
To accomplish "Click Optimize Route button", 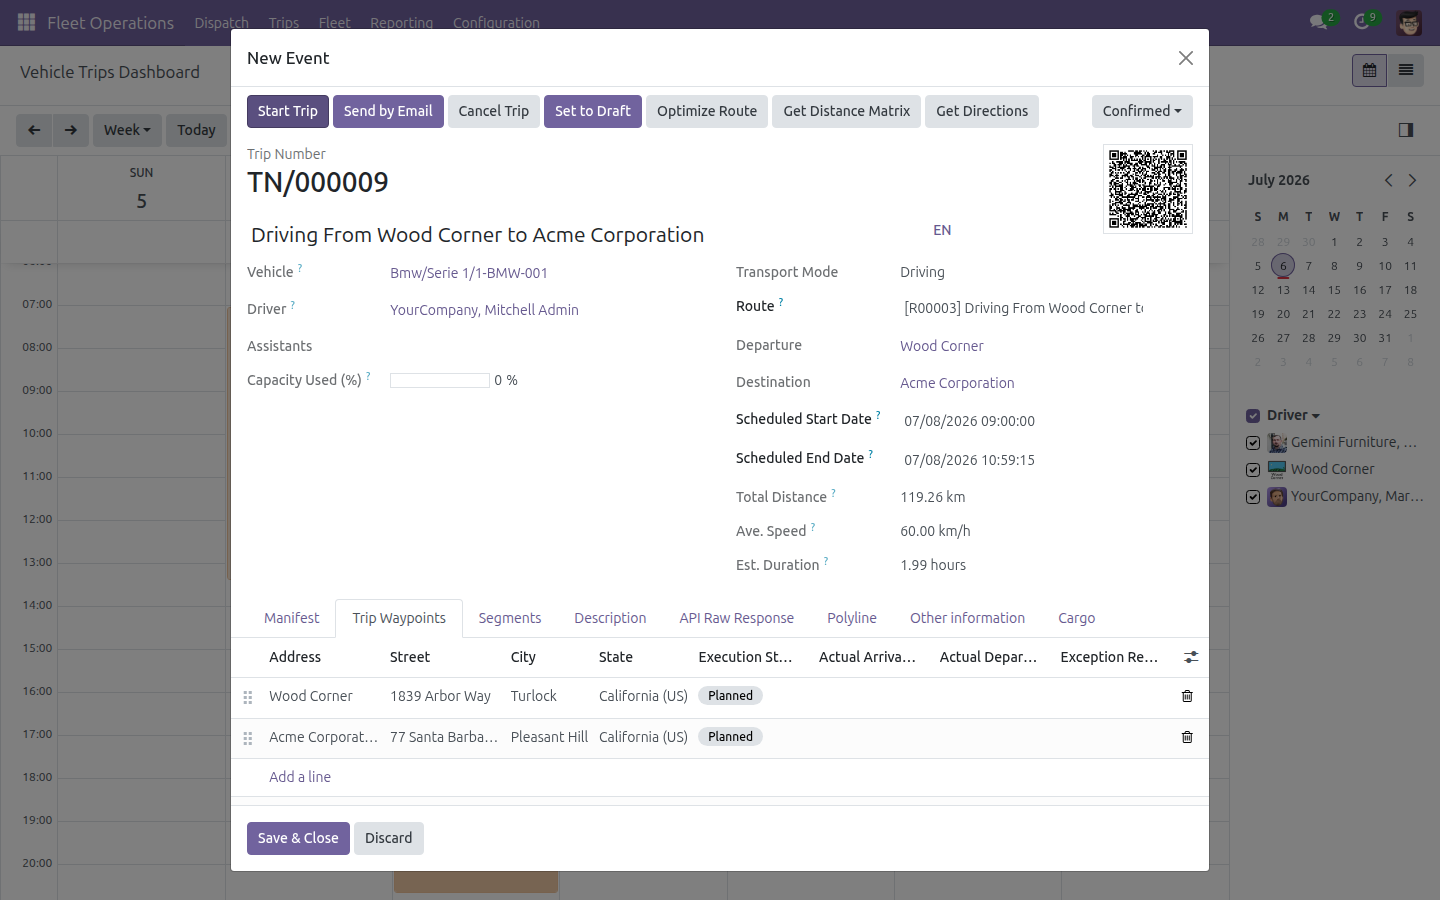I will coord(707,111).
